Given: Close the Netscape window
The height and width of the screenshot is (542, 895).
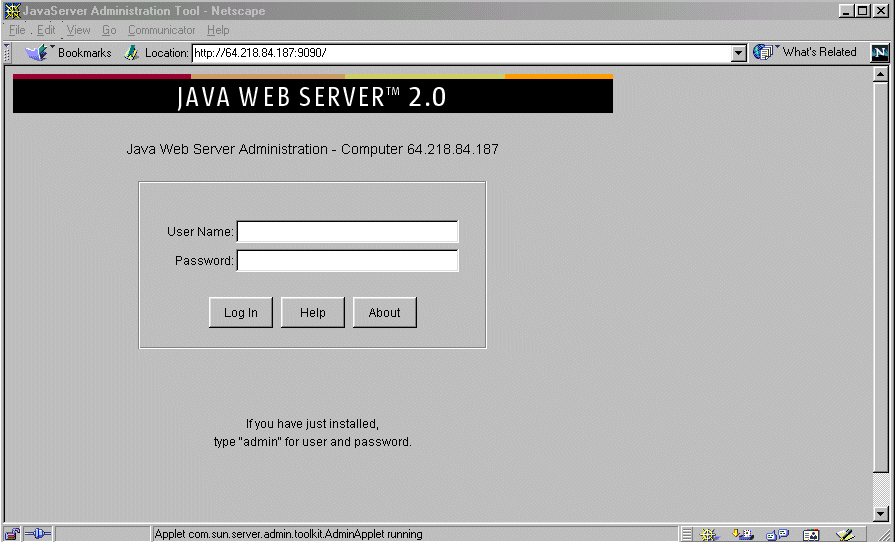Looking at the screenshot, I should click(881, 10).
